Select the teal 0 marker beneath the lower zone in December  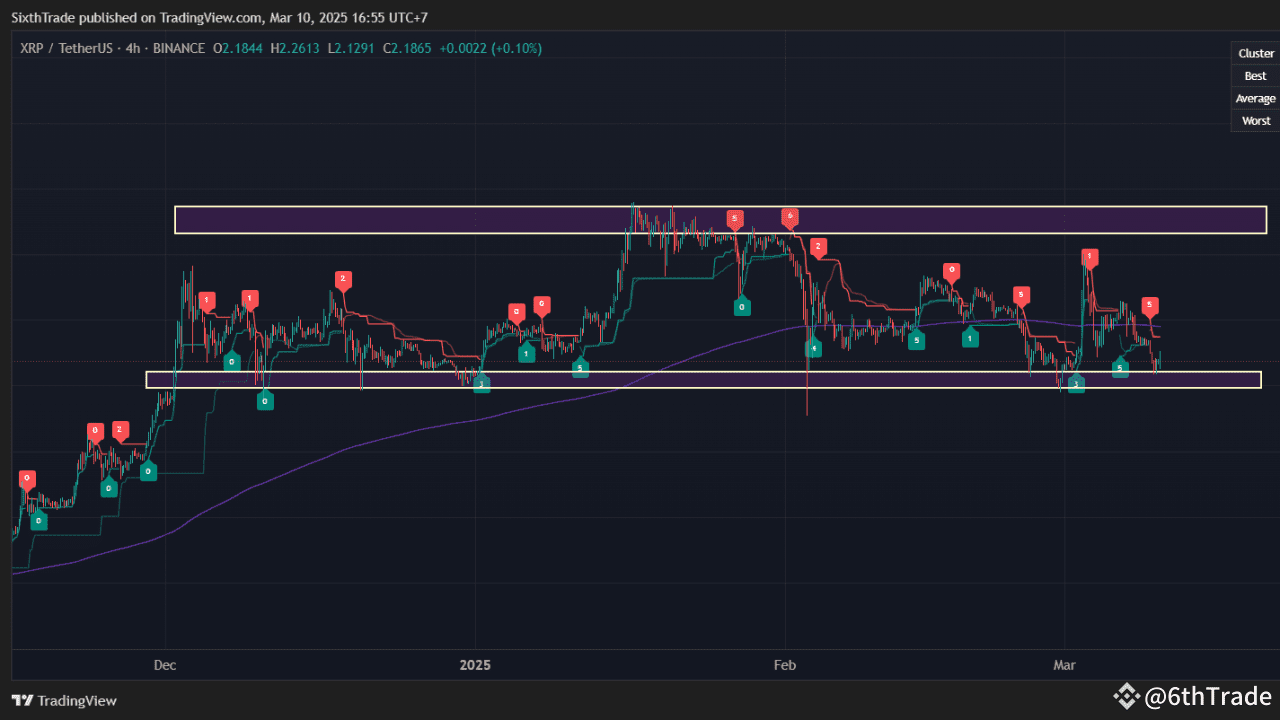click(265, 400)
